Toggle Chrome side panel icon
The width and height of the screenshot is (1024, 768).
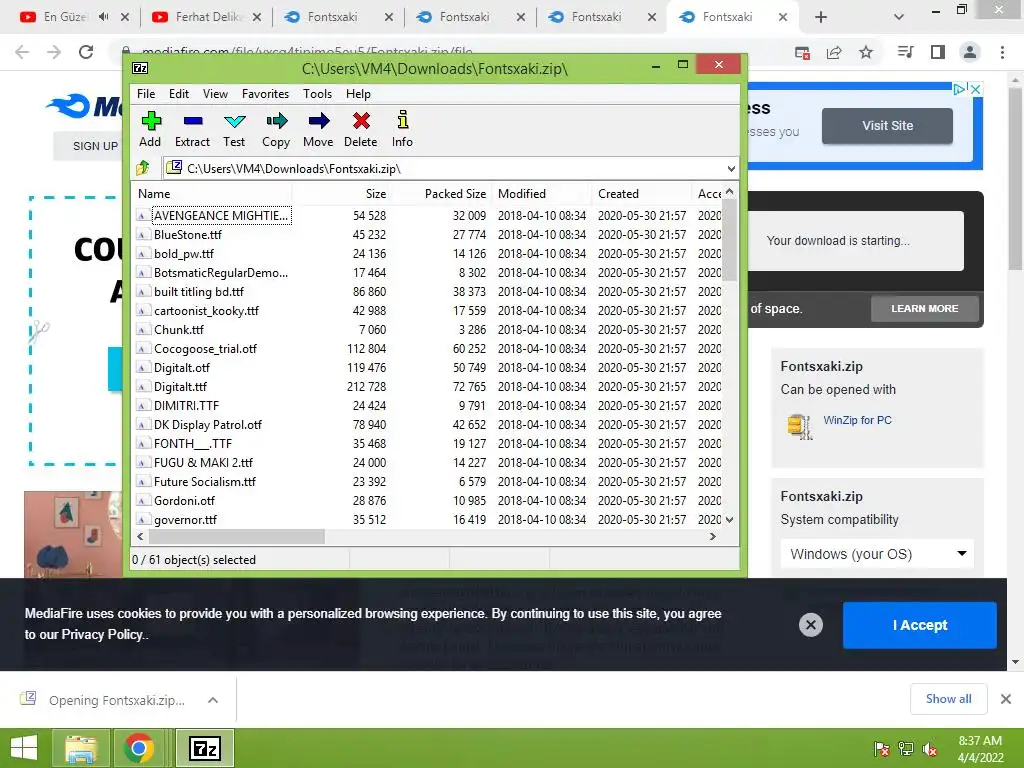coord(938,52)
